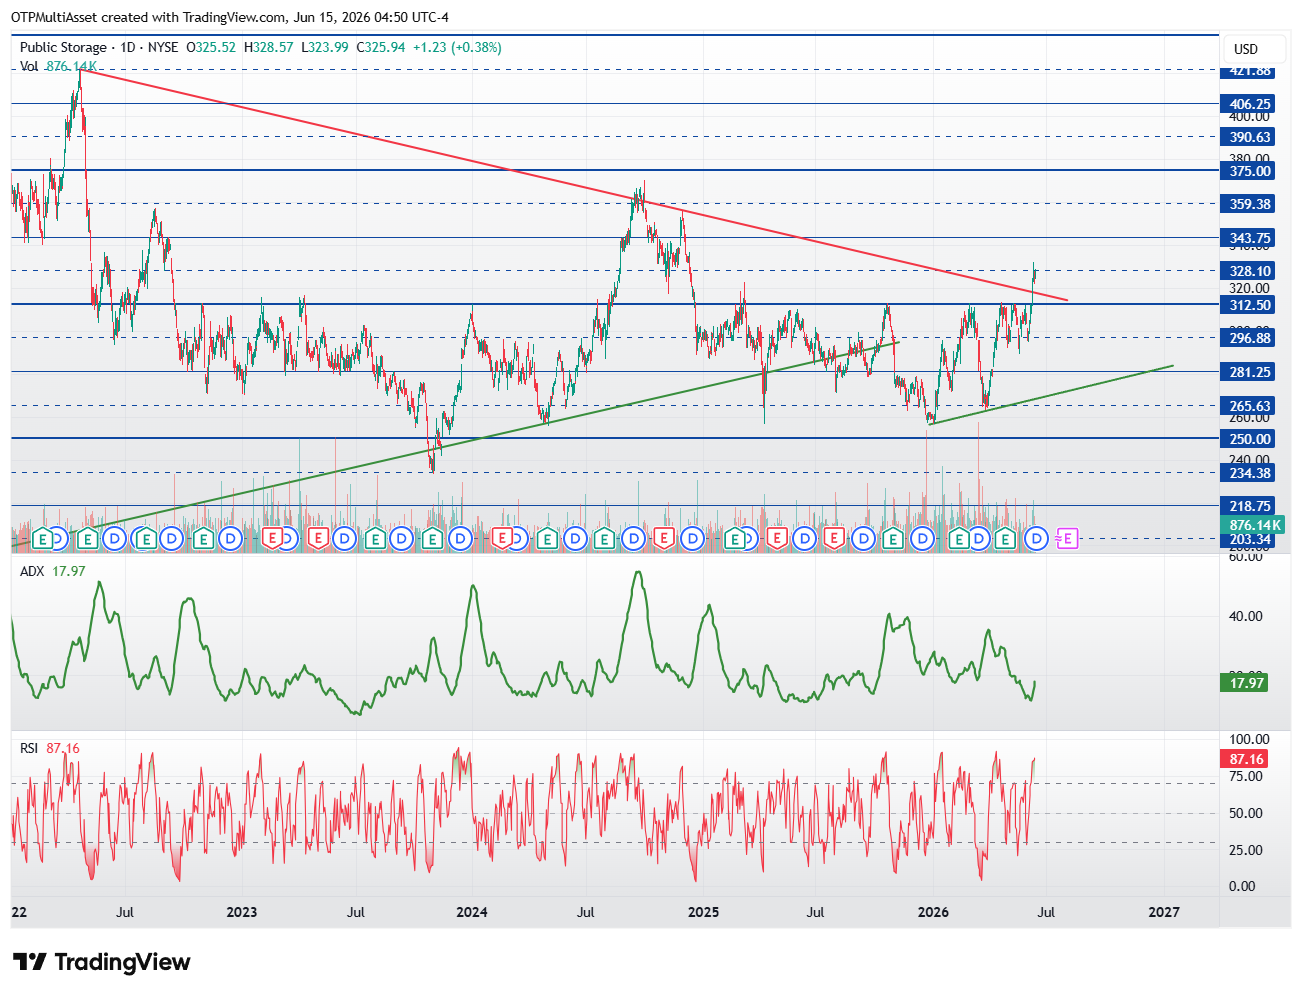
Task: Click the 250.00 horizontal level tag
Action: (x=1249, y=439)
